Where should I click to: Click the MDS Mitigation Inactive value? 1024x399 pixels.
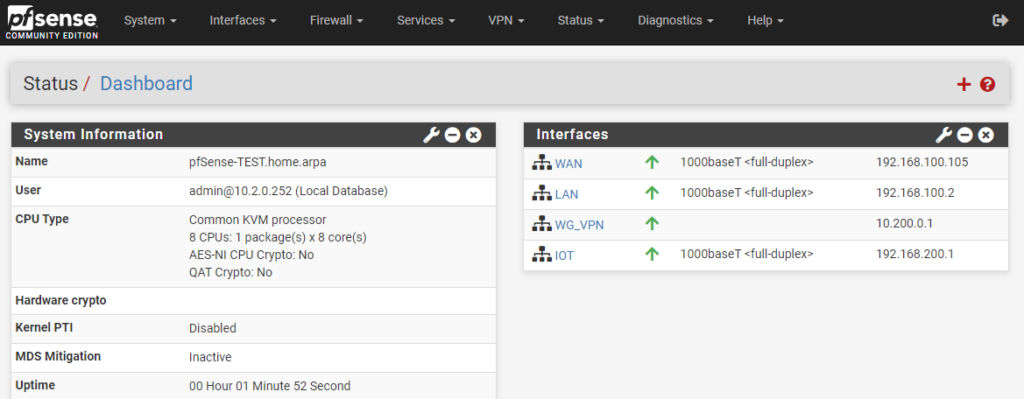click(x=210, y=357)
